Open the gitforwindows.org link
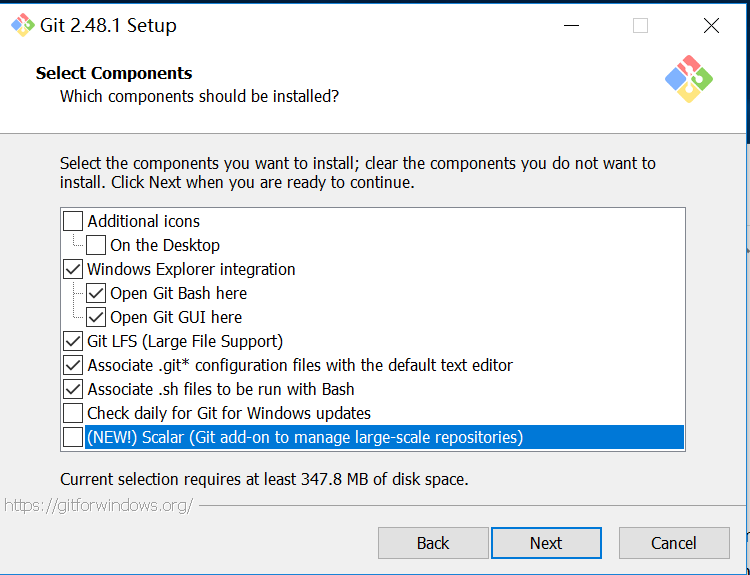Screen dimensions: 750x575 point(99,505)
